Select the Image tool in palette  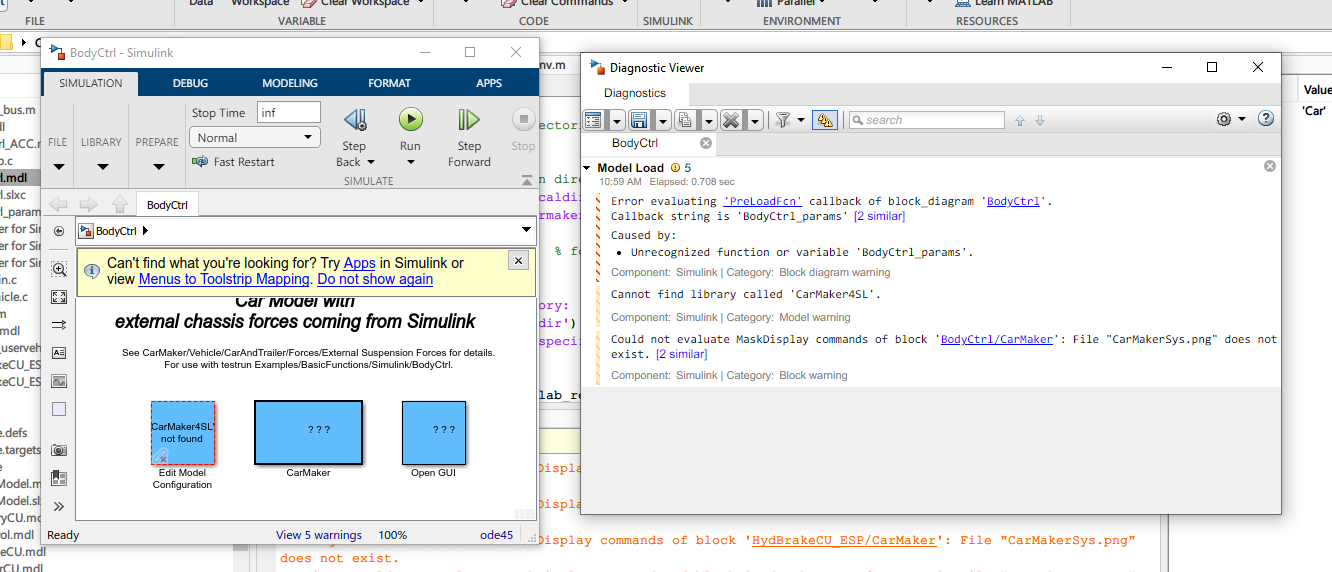pos(59,381)
